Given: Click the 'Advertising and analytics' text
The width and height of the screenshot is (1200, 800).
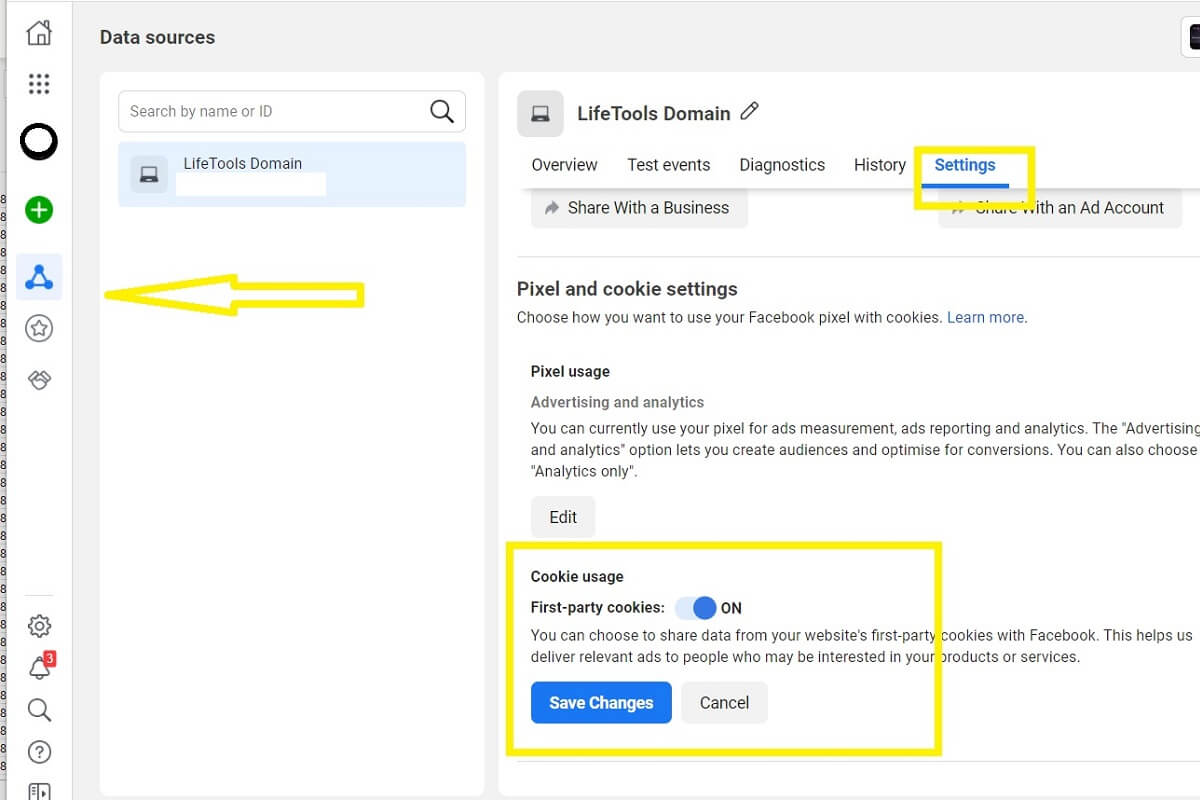Looking at the screenshot, I should coord(617,402).
